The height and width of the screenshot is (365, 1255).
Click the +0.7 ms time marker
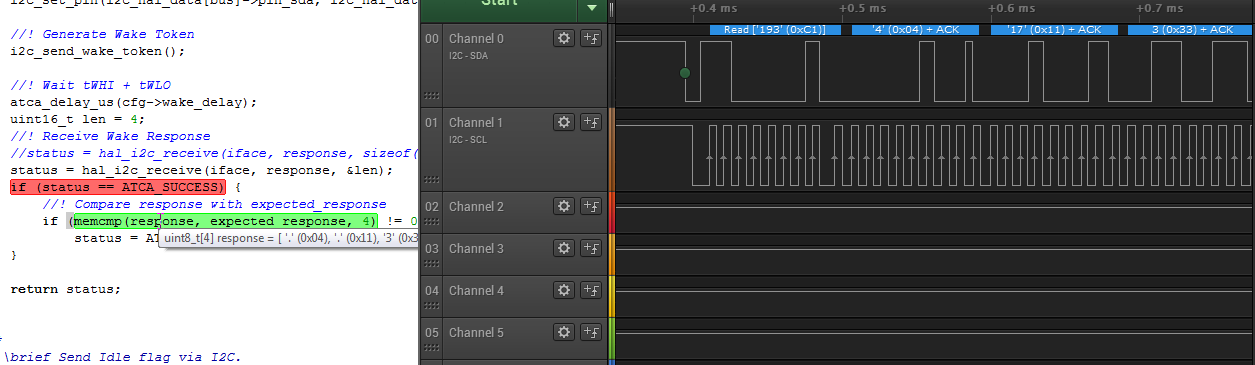[1160, 8]
